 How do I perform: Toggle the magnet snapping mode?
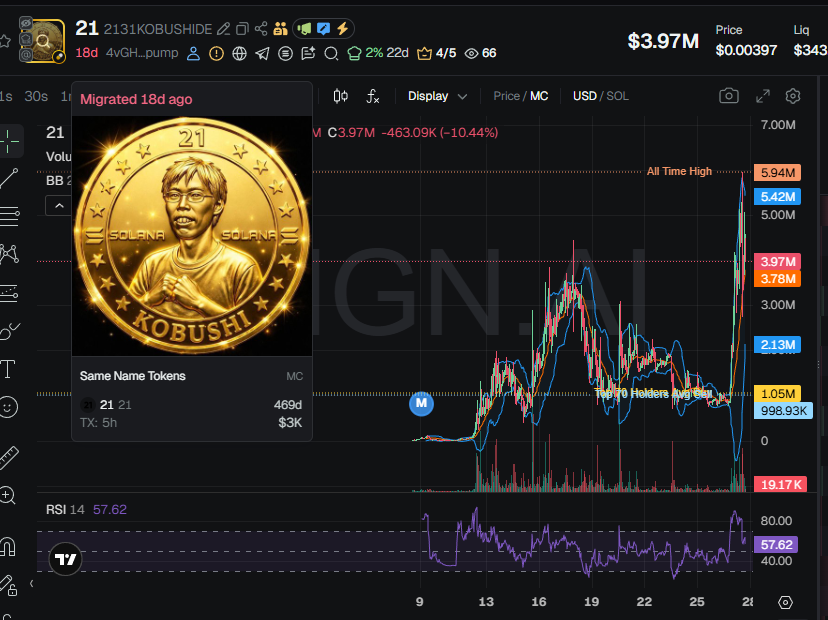8,547
